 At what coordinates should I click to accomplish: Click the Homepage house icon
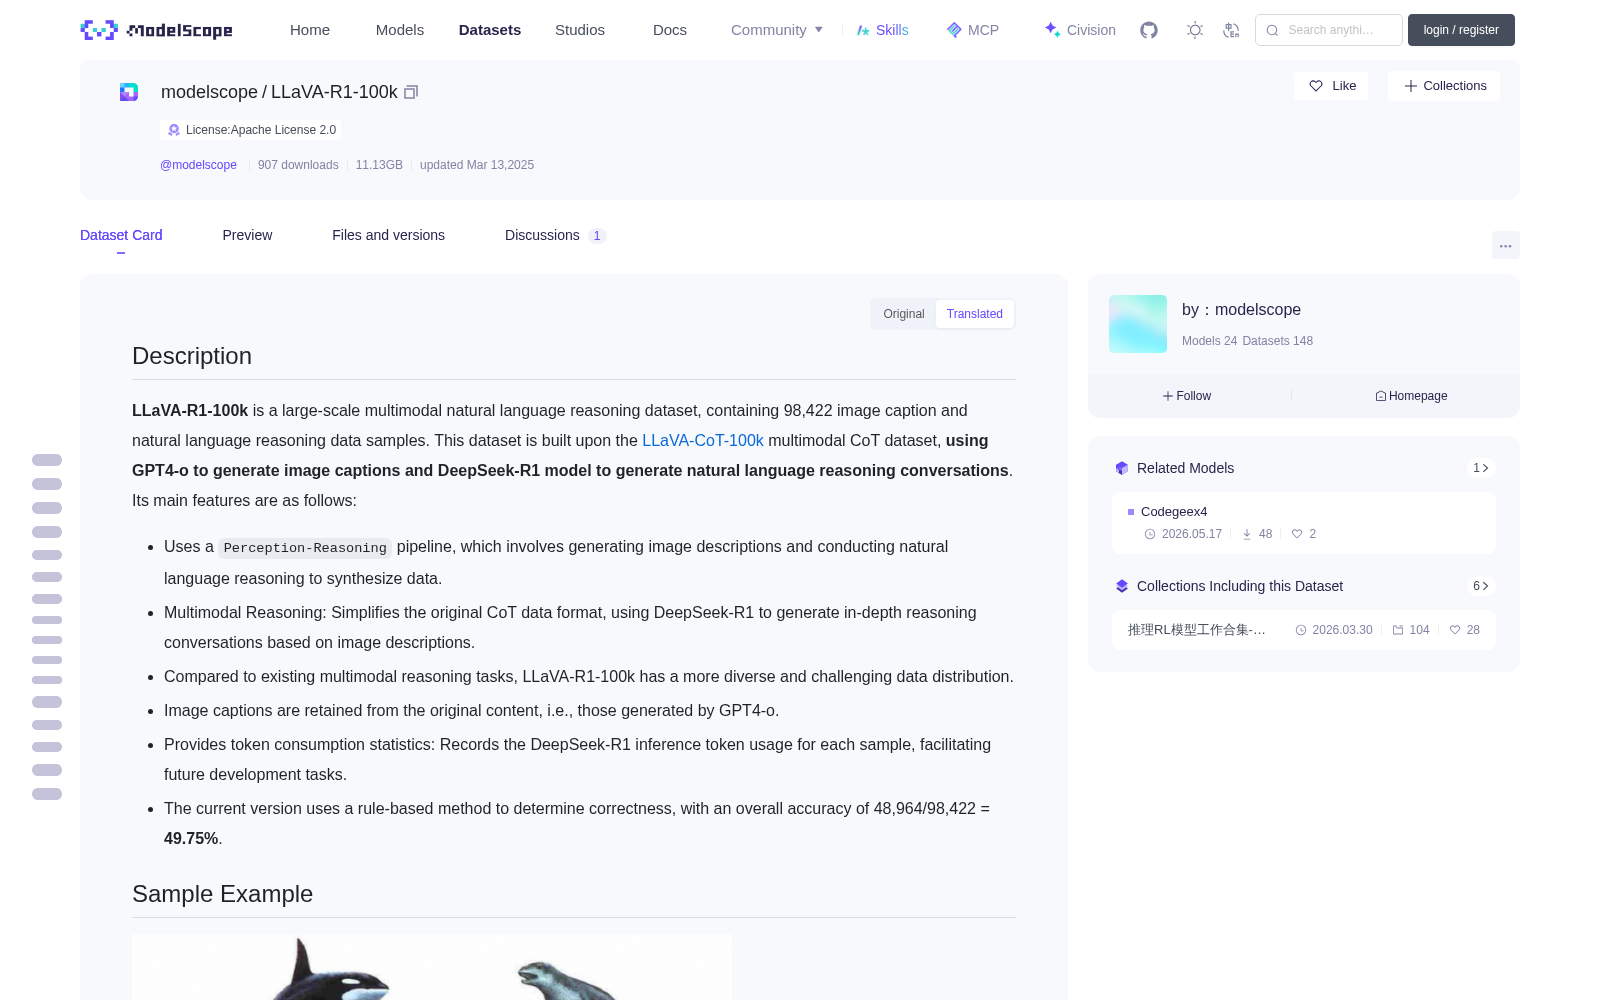pos(1381,396)
